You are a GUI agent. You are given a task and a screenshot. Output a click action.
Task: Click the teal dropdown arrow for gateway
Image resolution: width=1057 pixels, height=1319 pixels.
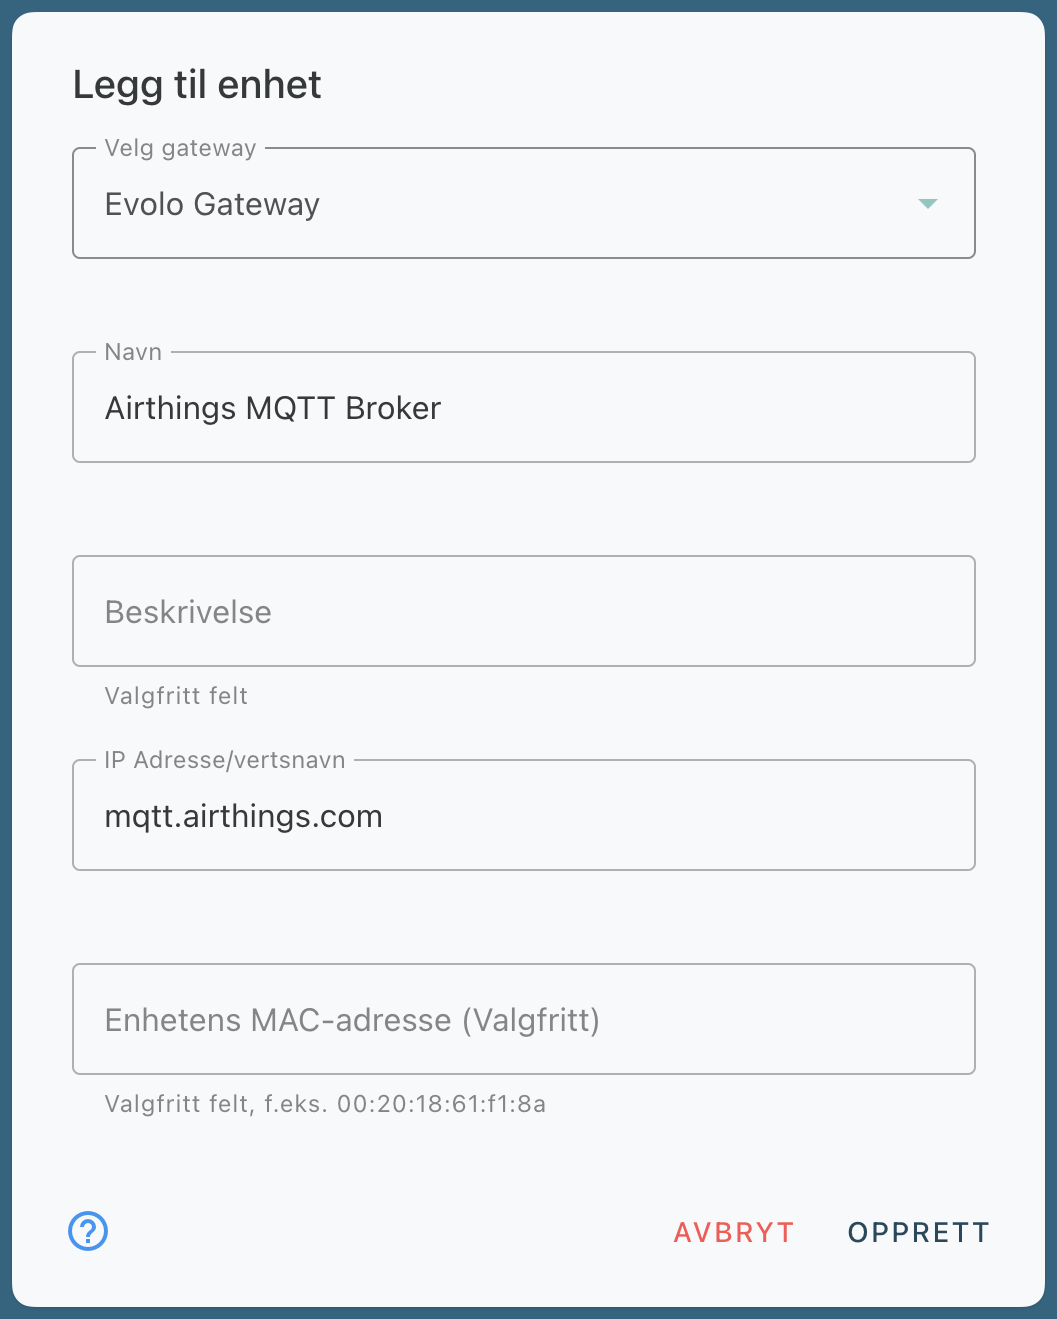coord(927,204)
